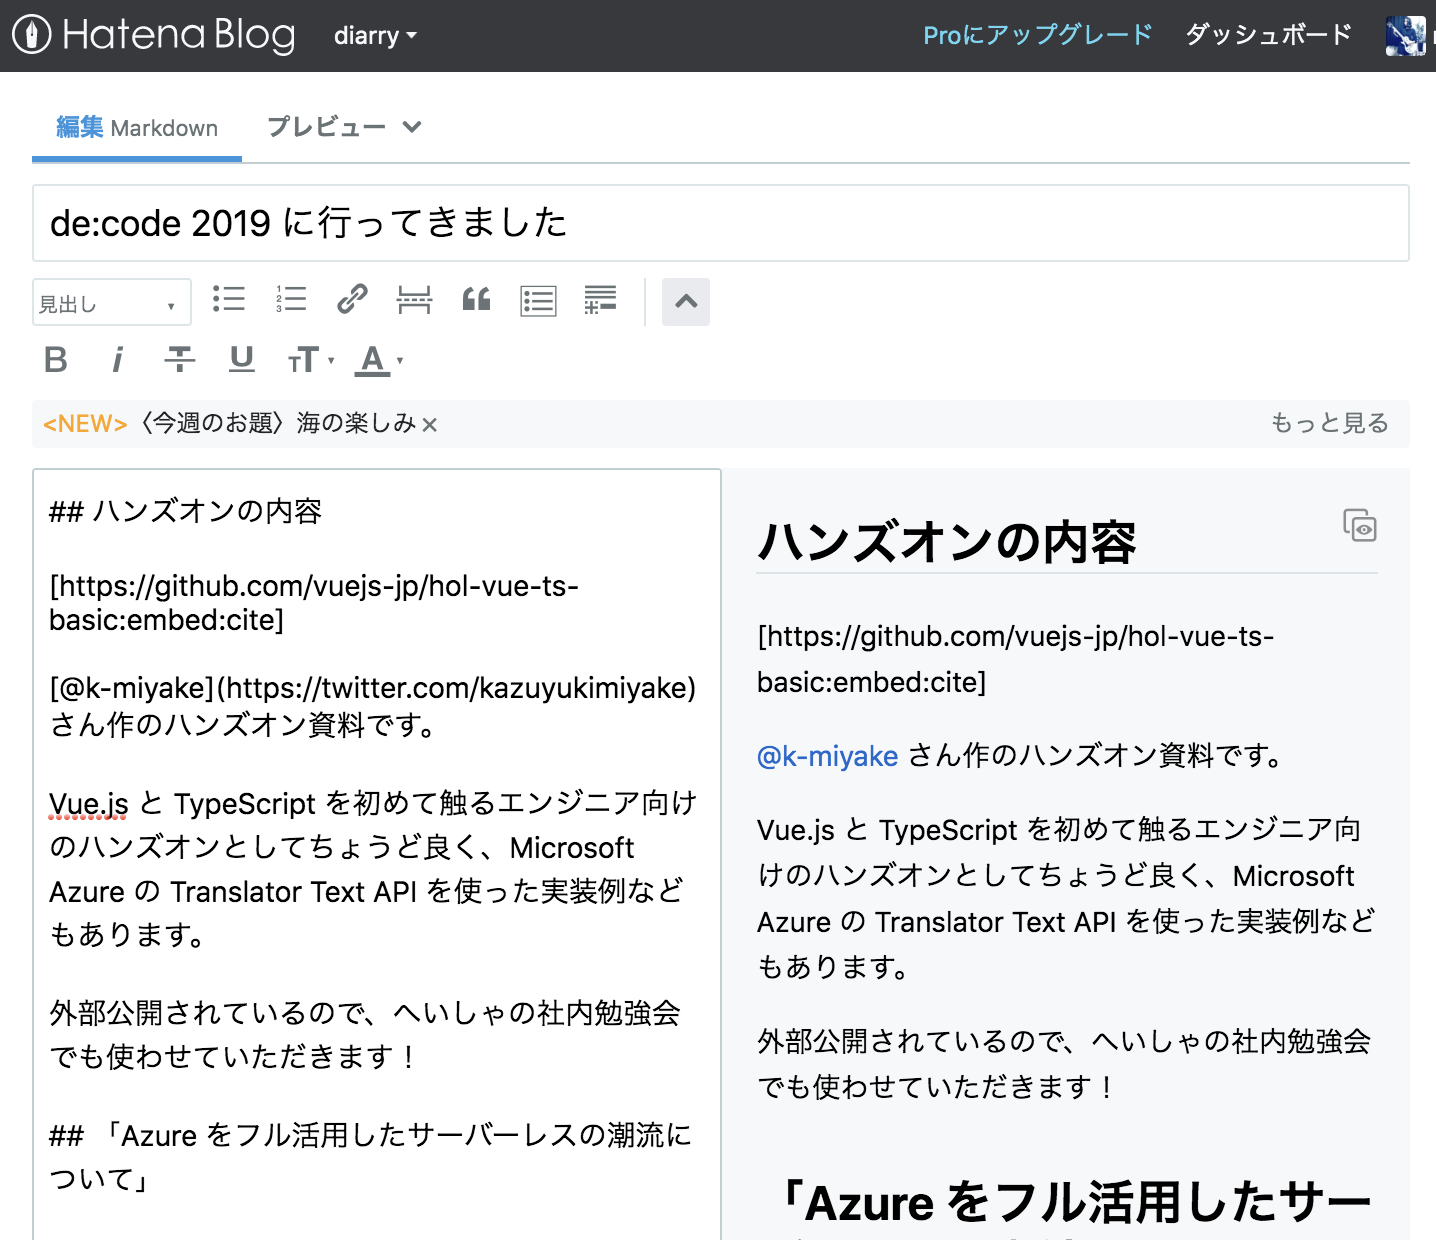The image size is (1436, 1240).
Task: Apply strikethrough formatting
Action: [180, 359]
